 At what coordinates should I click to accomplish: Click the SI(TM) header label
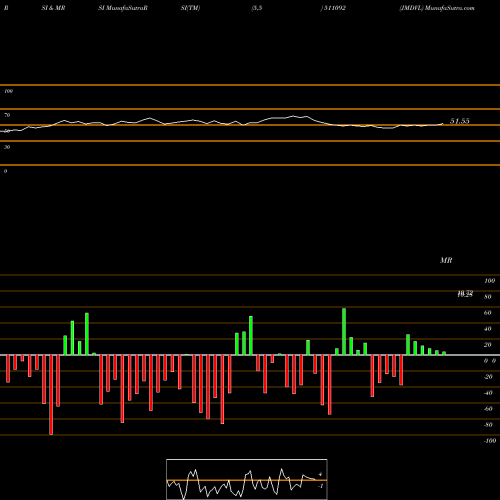pos(190,8)
